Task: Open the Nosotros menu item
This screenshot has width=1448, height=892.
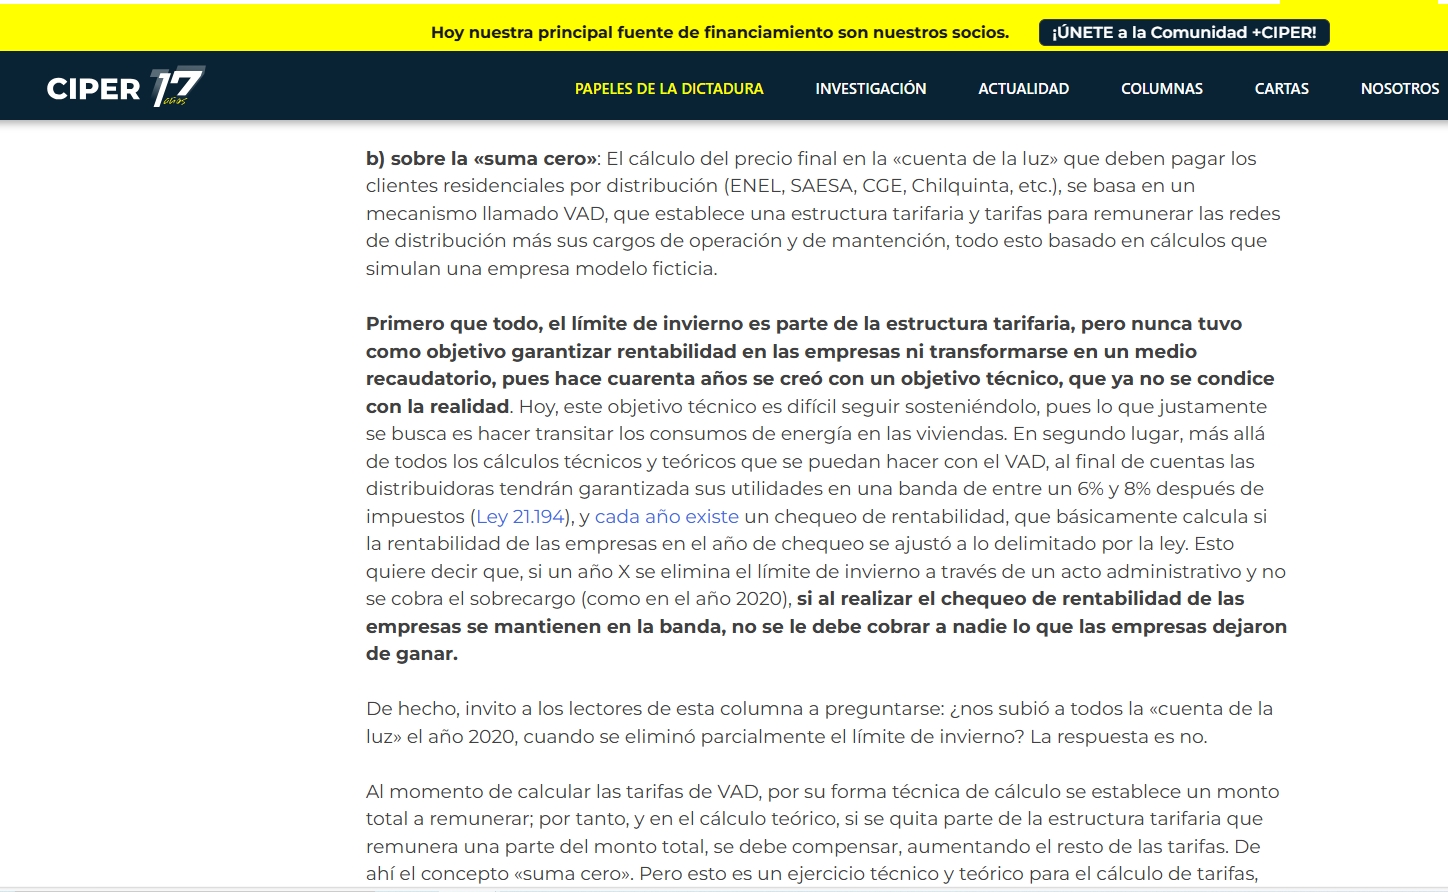Action: 1400,89
